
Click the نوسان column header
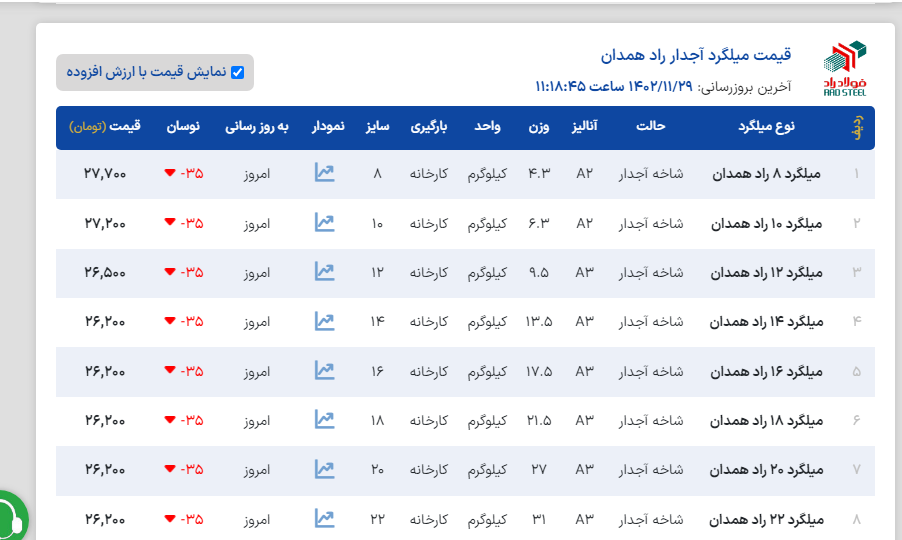click(183, 127)
